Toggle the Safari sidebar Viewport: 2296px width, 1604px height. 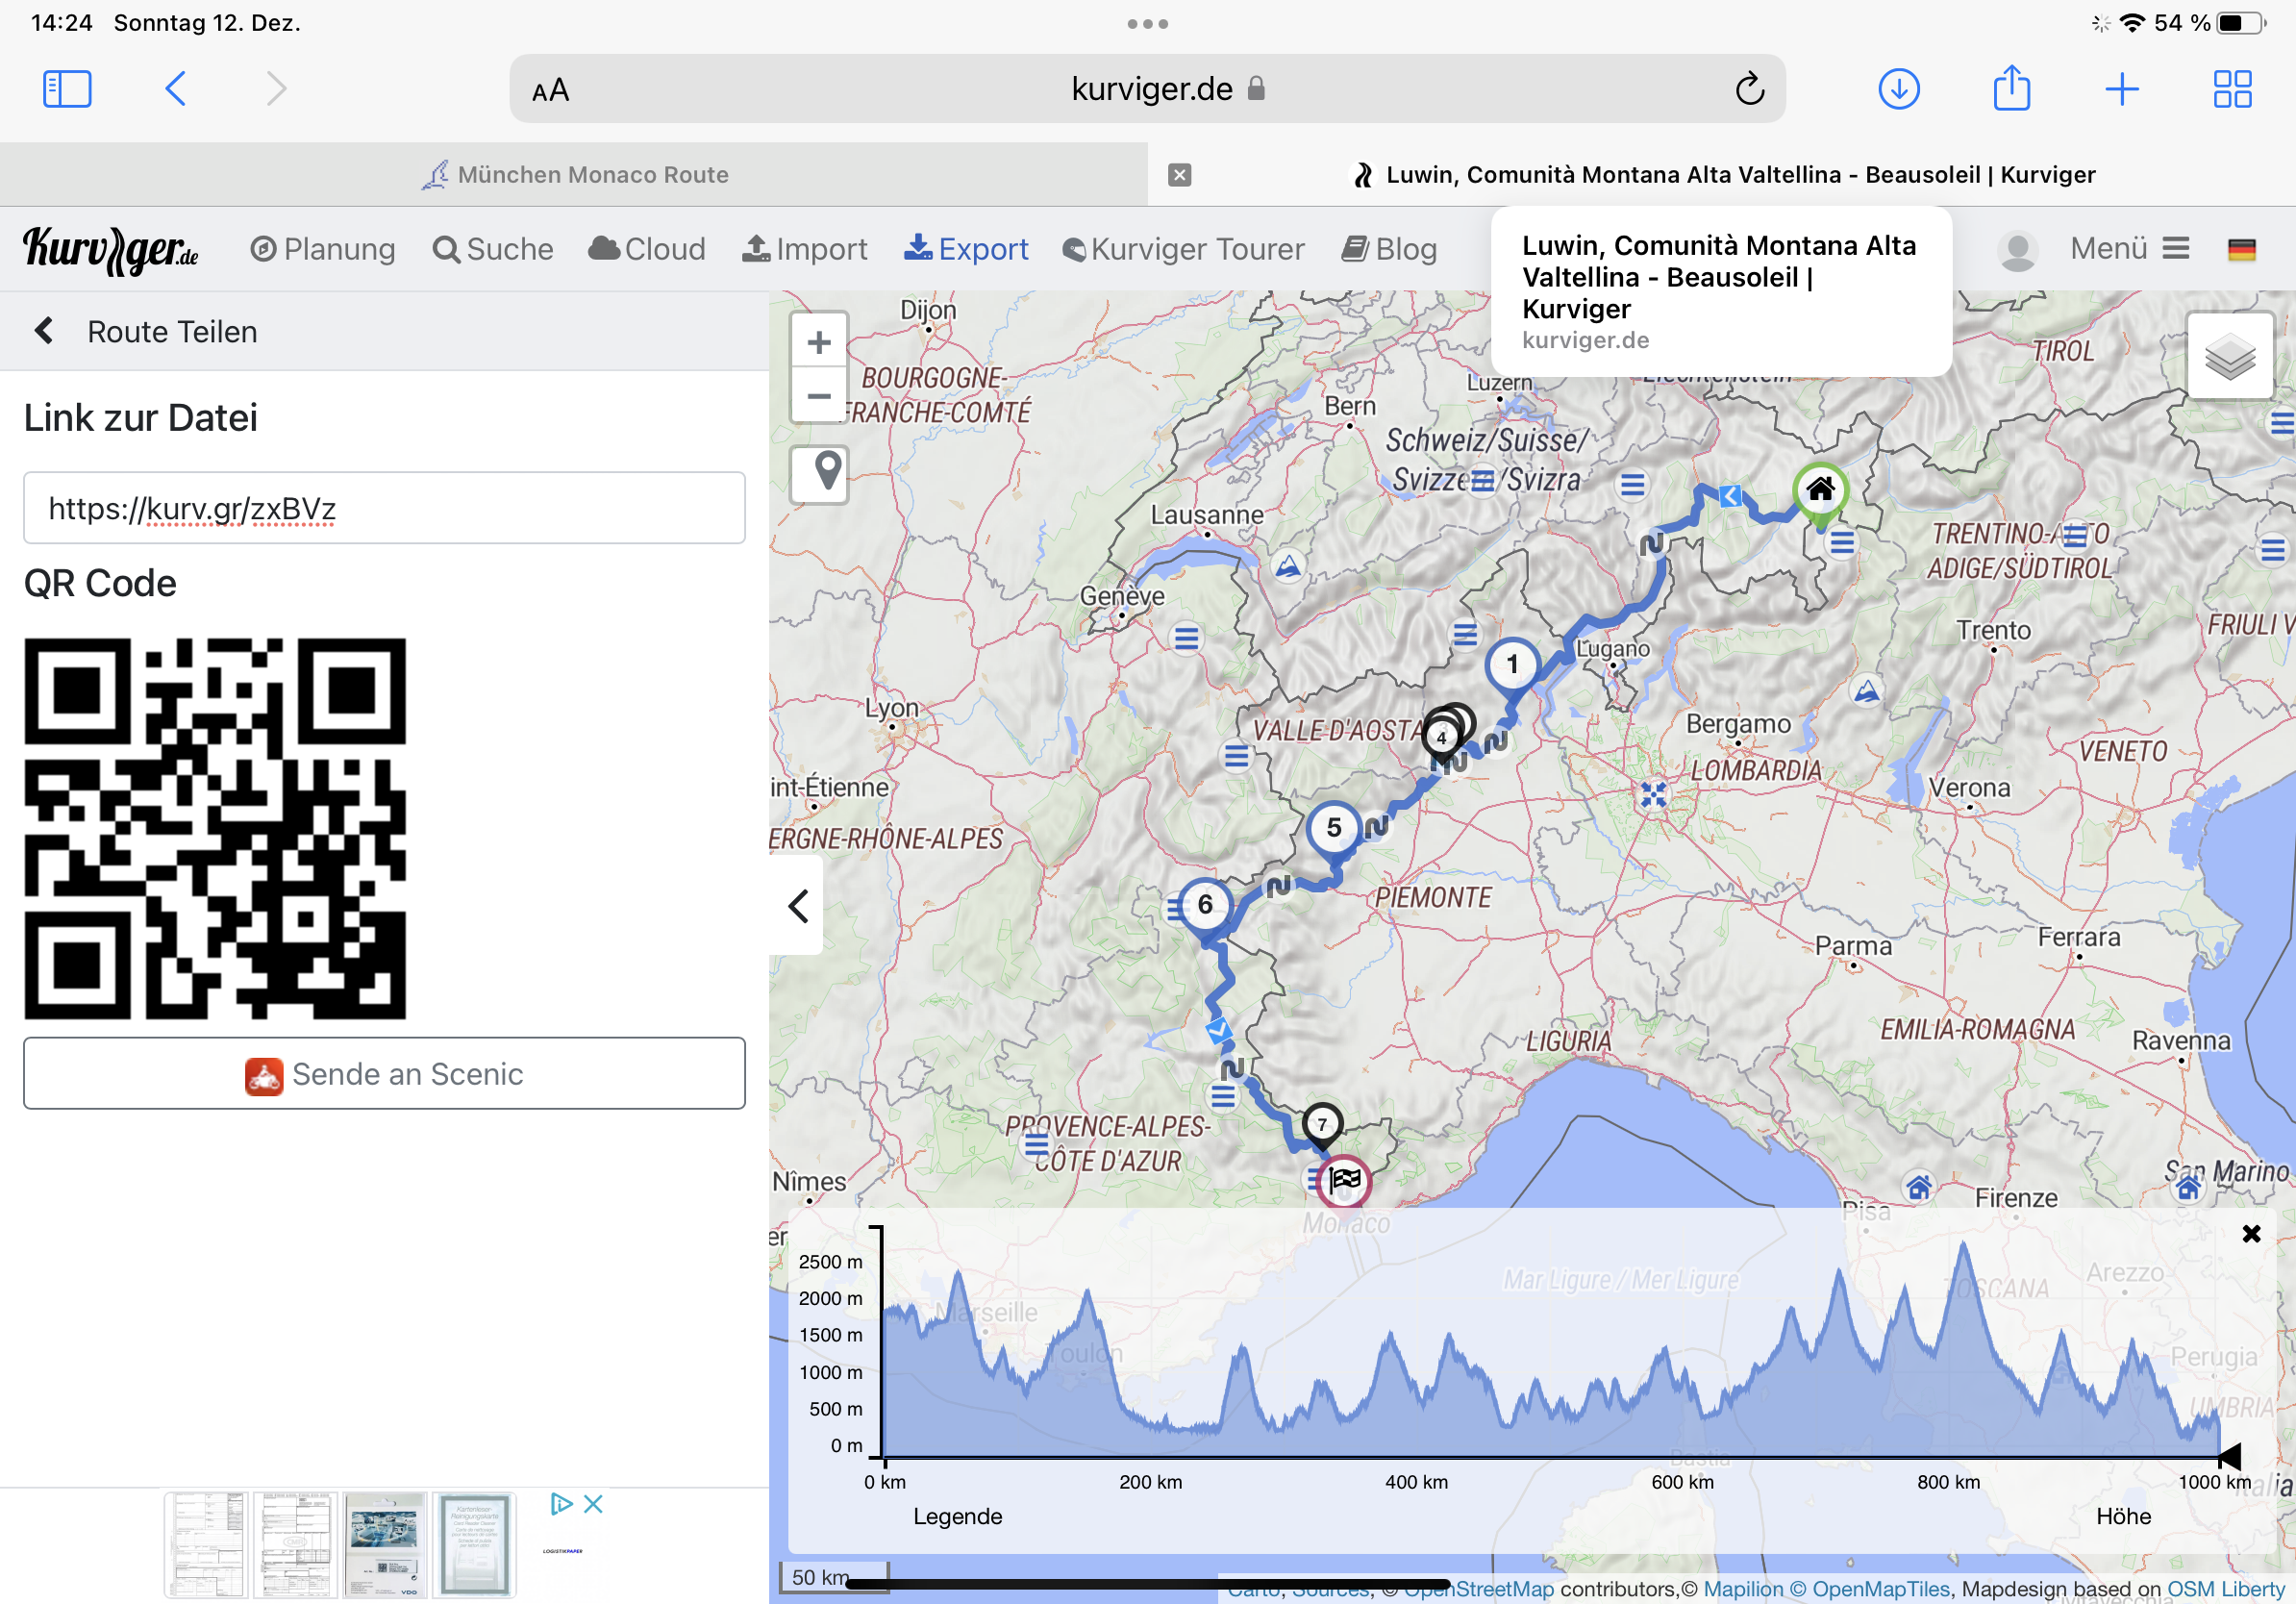(x=67, y=89)
